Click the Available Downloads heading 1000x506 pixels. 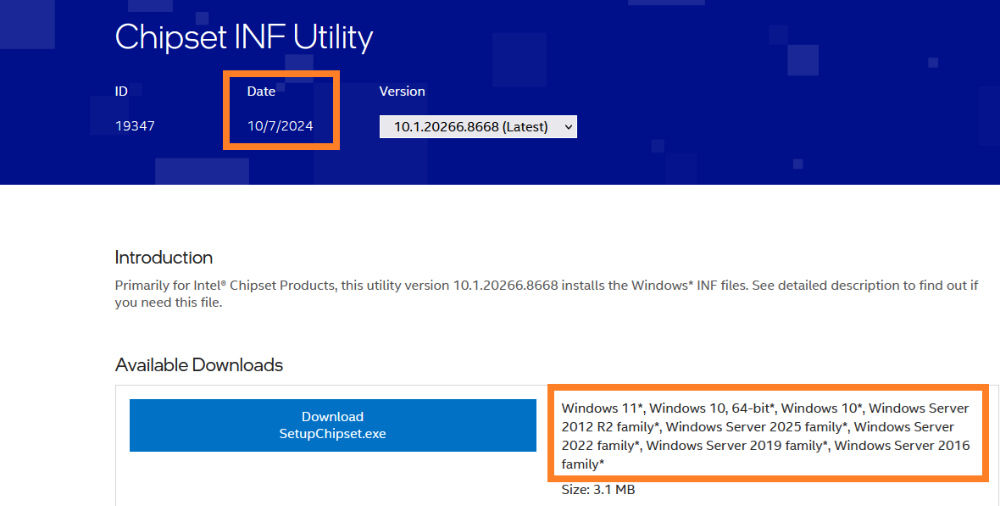[199, 365]
